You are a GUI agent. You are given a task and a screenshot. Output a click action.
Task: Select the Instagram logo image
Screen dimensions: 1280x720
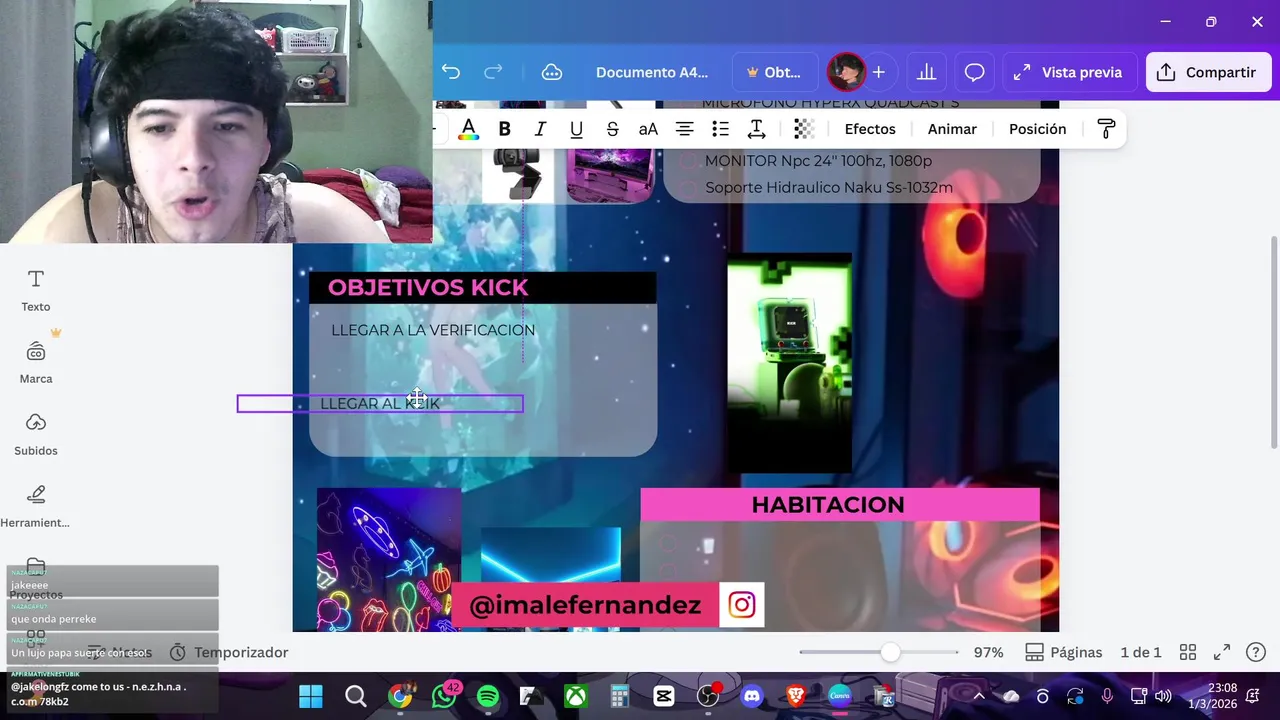click(x=742, y=605)
